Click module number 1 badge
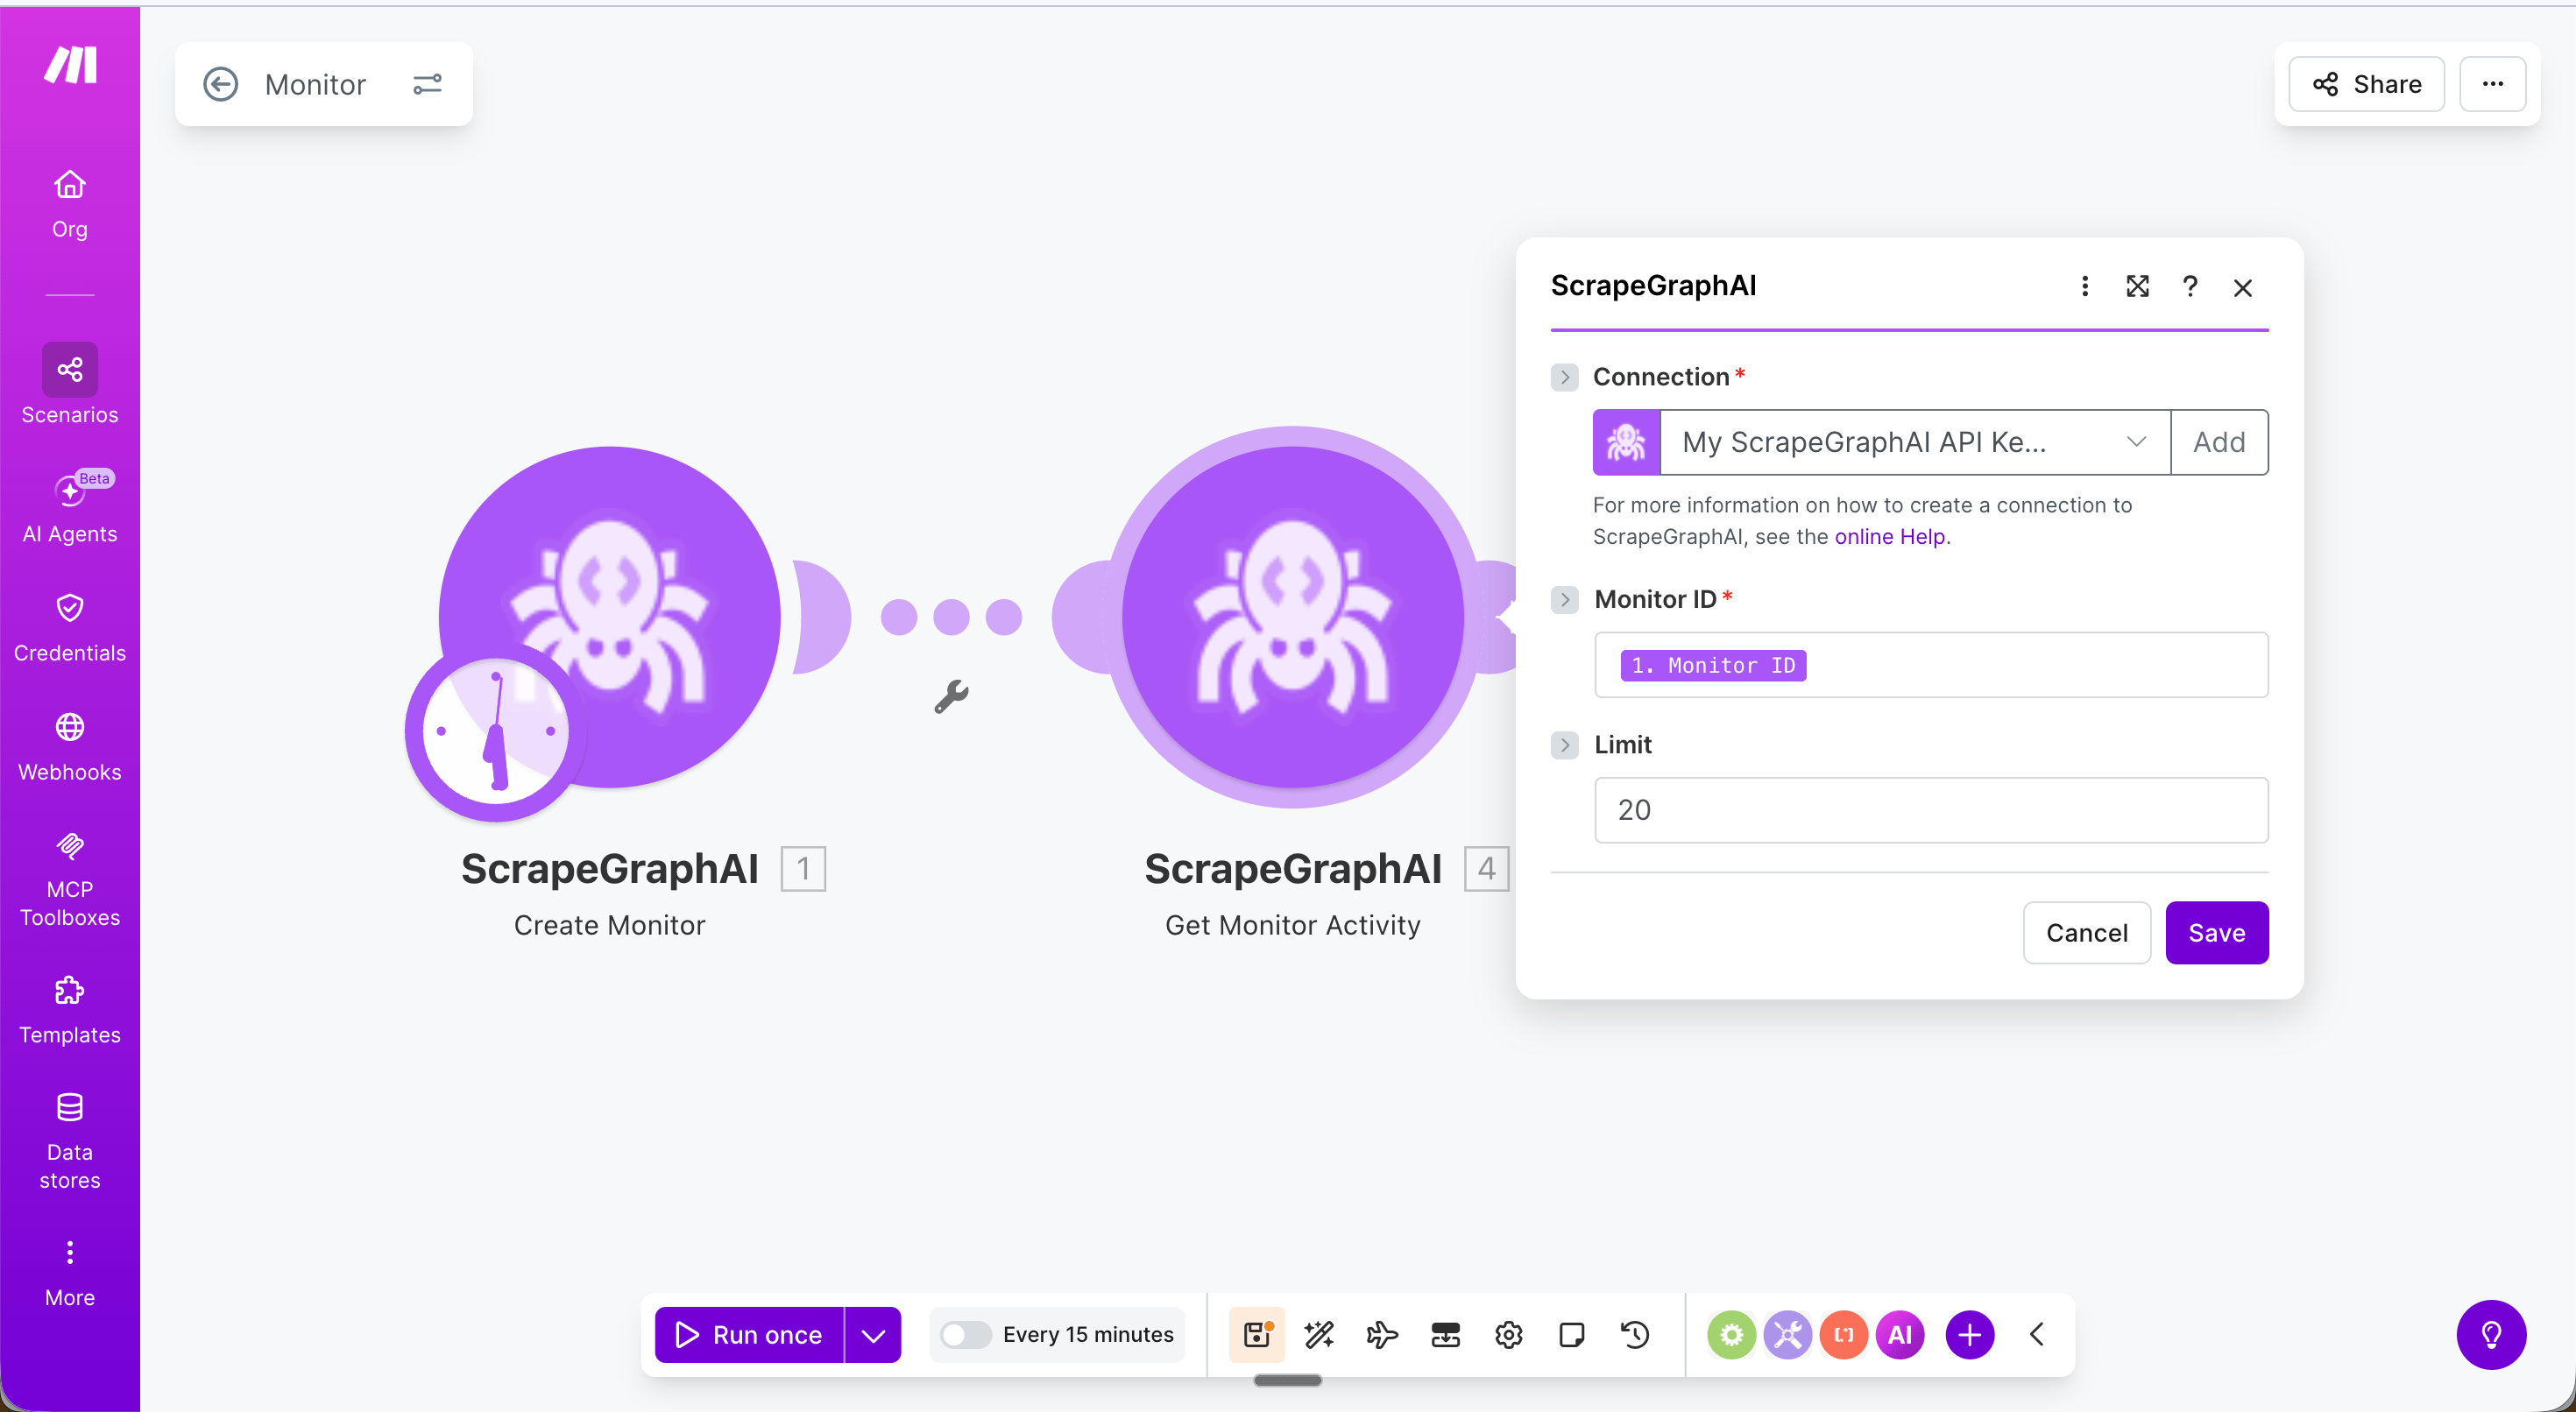The width and height of the screenshot is (2576, 1412). coord(803,868)
